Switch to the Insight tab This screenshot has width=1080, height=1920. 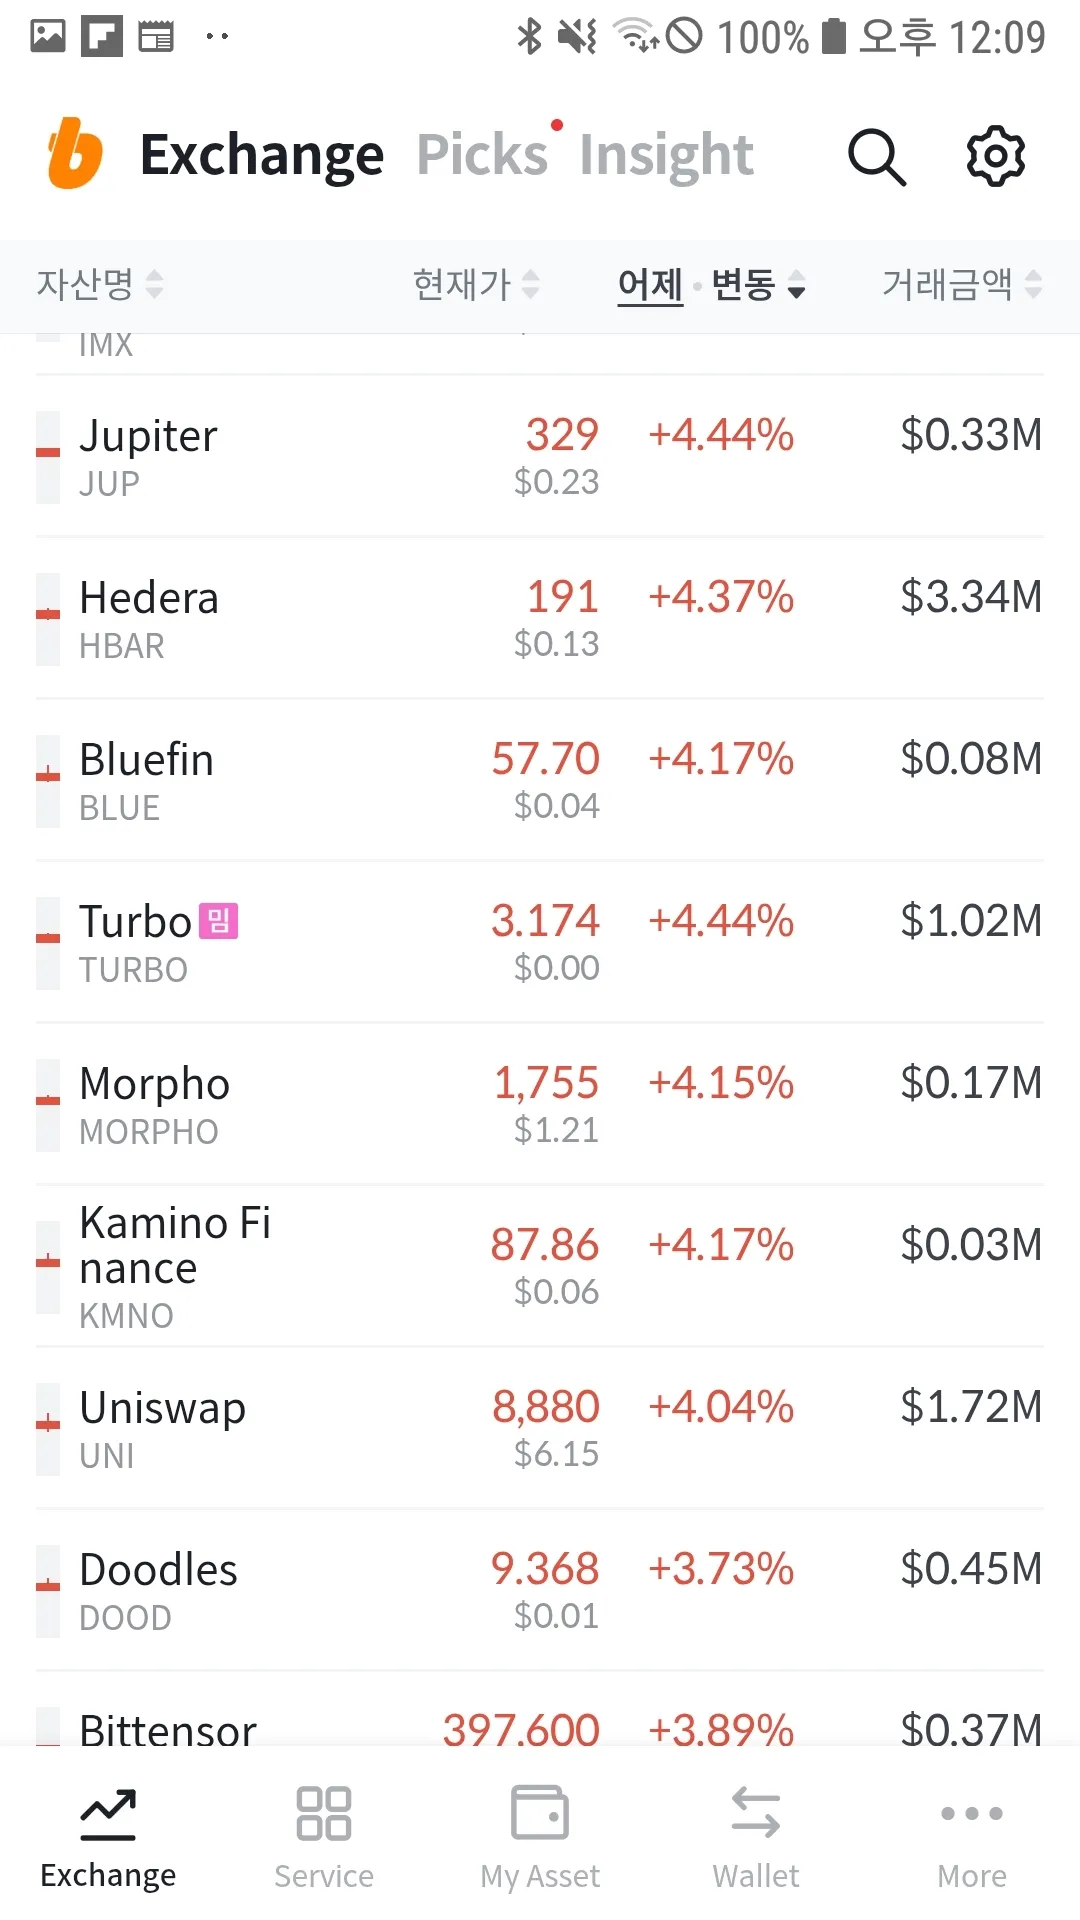click(x=666, y=155)
